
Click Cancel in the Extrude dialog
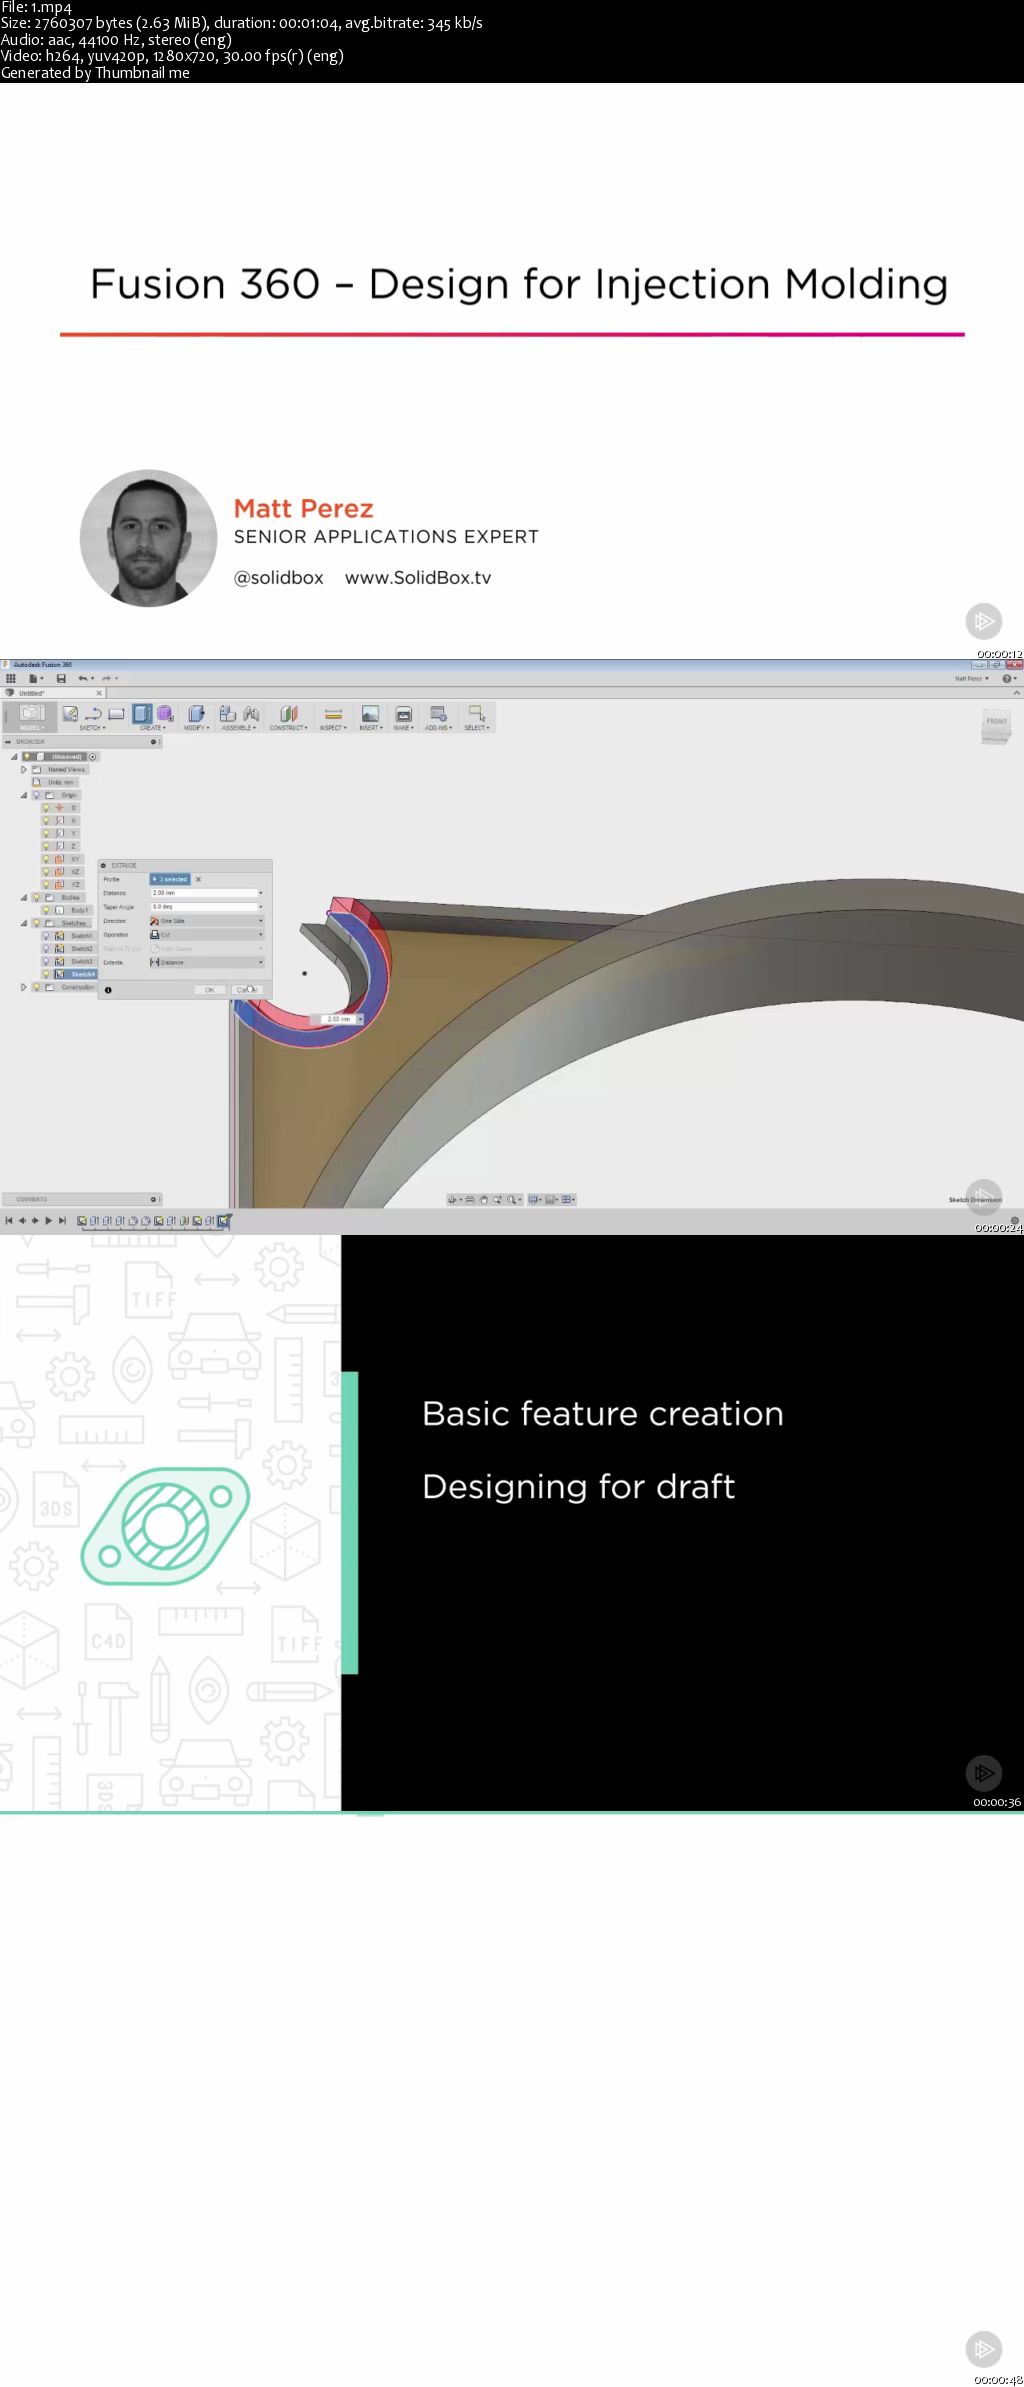click(246, 990)
